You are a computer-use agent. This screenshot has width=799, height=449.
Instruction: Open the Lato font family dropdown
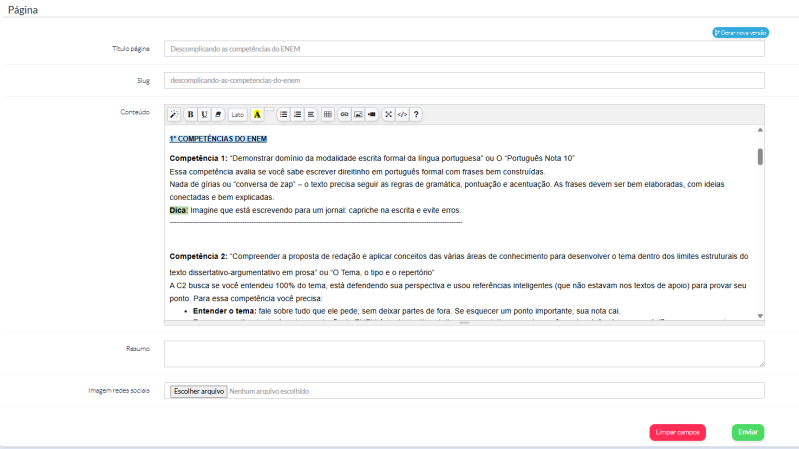point(237,115)
